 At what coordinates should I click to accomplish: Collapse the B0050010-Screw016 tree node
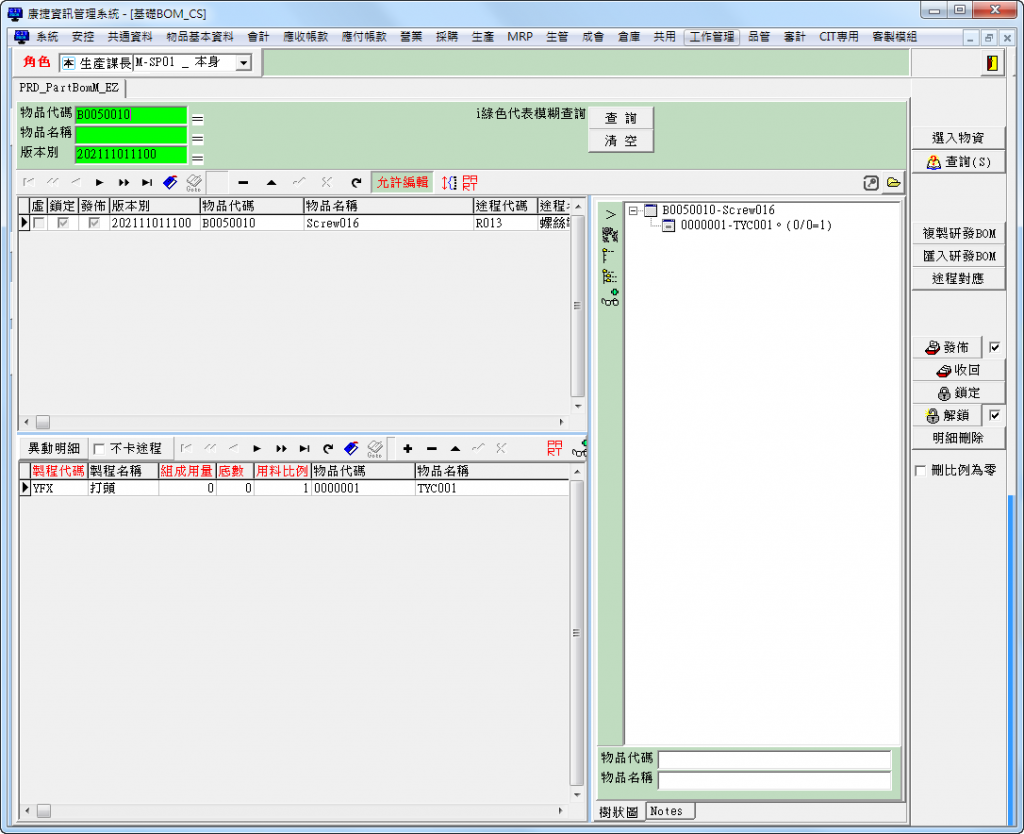pyautogui.click(x=633, y=211)
